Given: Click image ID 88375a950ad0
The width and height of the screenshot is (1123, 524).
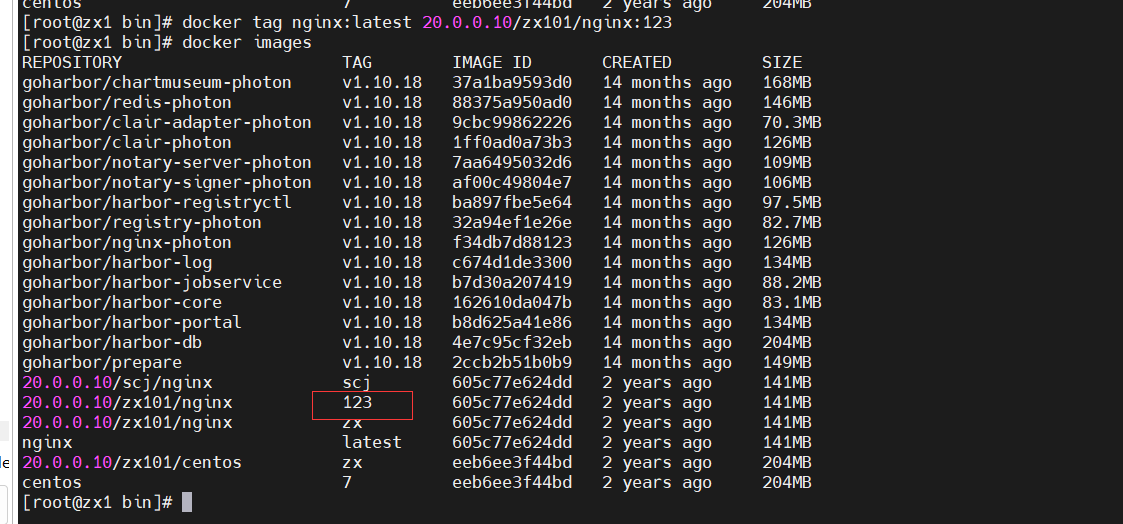Looking at the screenshot, I should [x=512, y=102].
